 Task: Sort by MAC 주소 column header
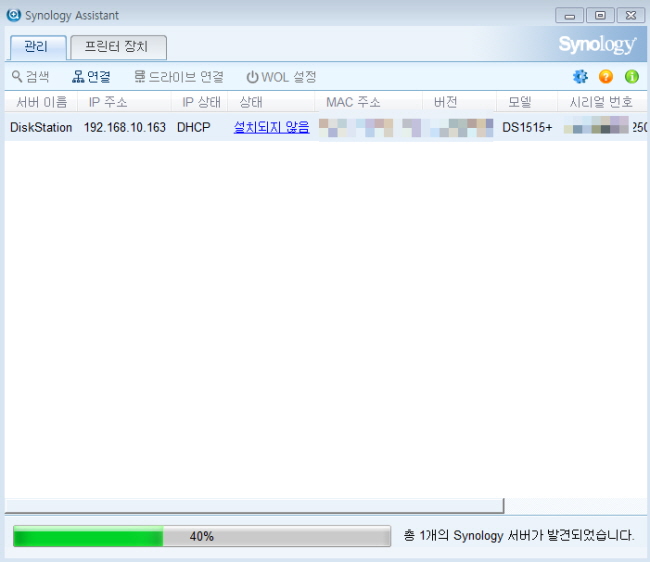pos(369,102)
